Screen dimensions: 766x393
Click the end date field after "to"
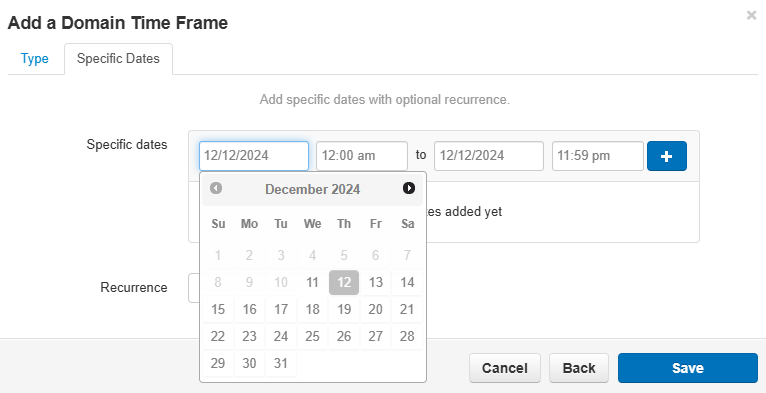(x=489, y=156)
